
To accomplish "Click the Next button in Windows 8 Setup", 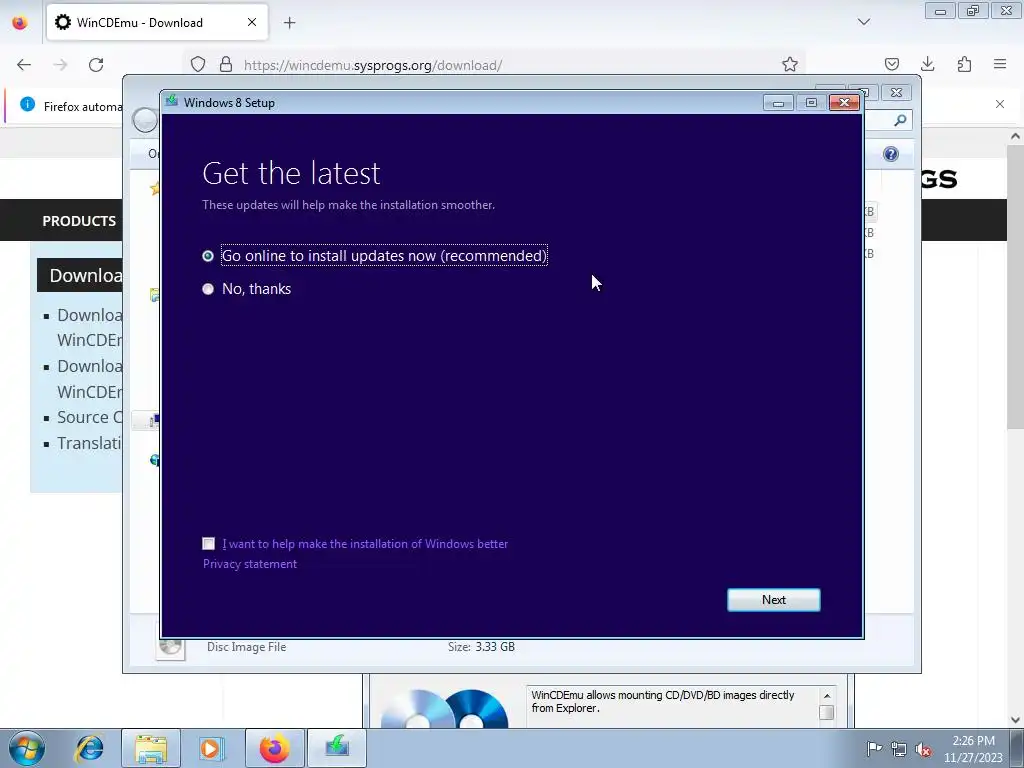I will (x=773, y=600).
